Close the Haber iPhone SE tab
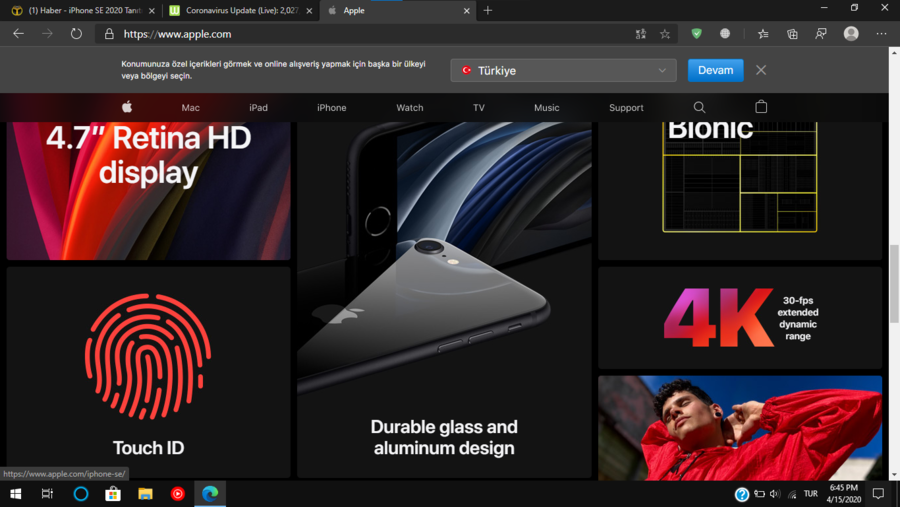 coord(152,10)
